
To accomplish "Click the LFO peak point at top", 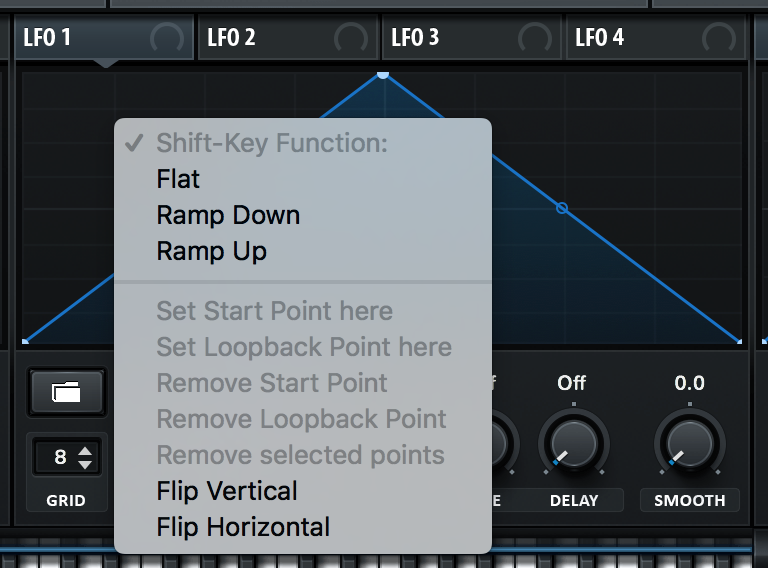I will point(383,75).
